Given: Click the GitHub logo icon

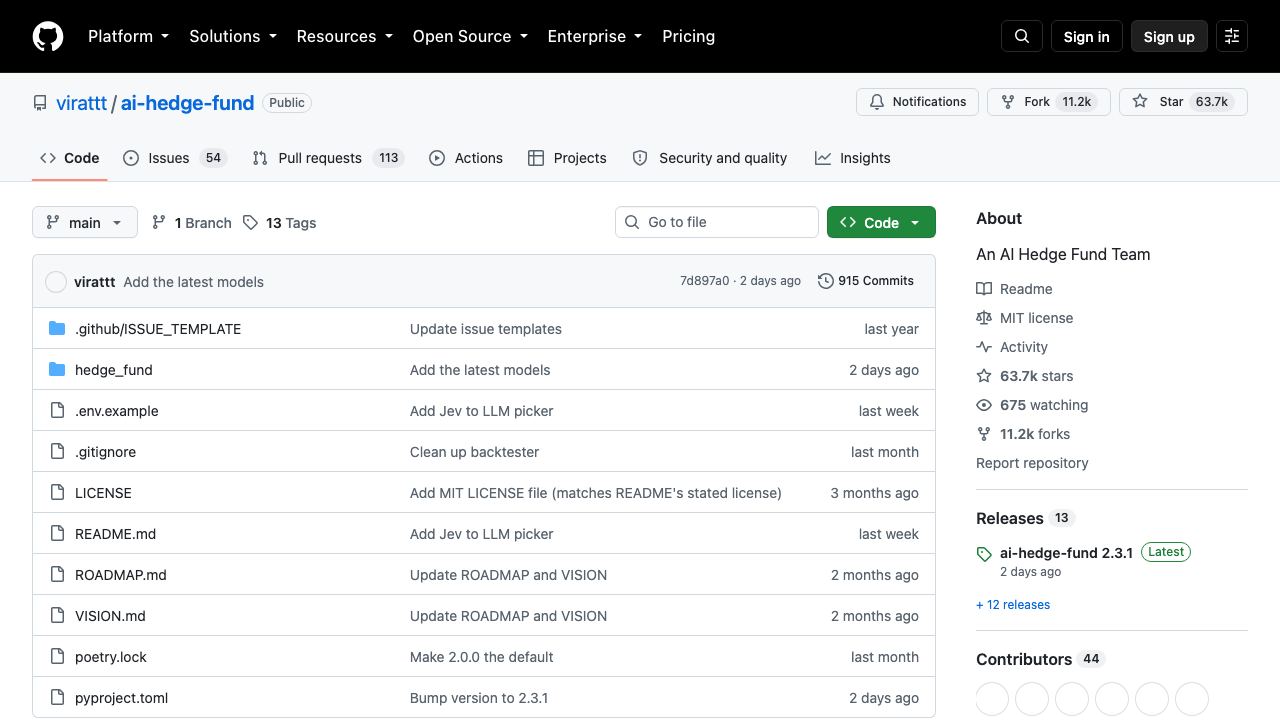Looking at the screenshot, I should (48, 36).
